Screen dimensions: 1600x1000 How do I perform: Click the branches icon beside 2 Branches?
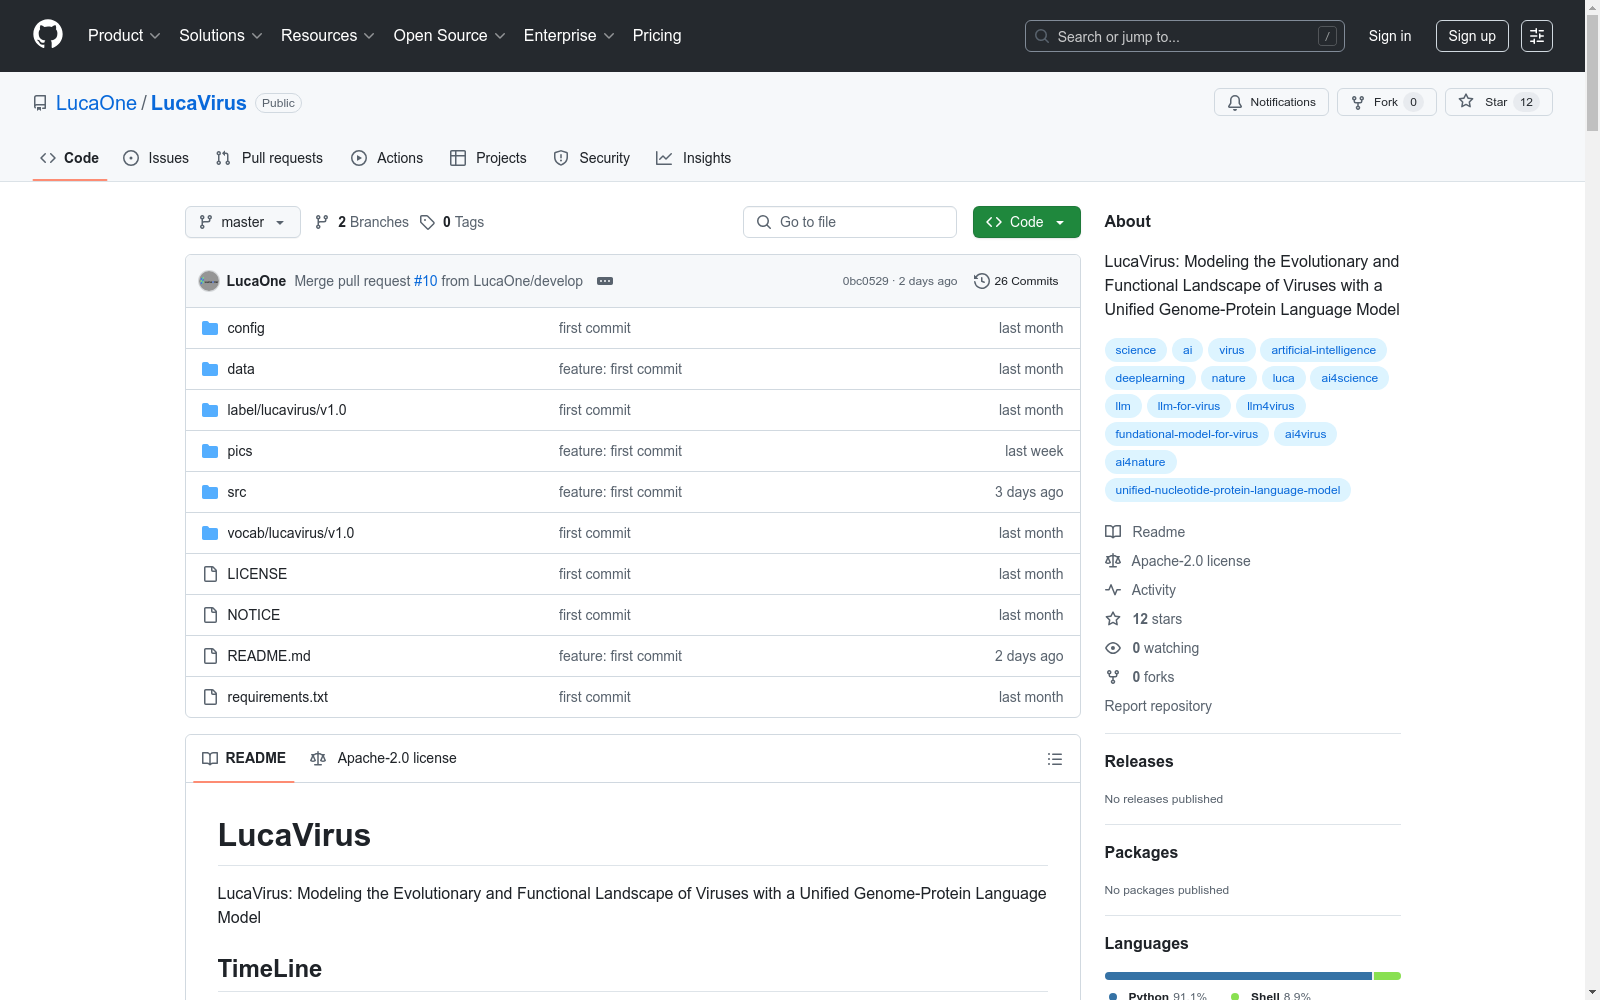322,222
